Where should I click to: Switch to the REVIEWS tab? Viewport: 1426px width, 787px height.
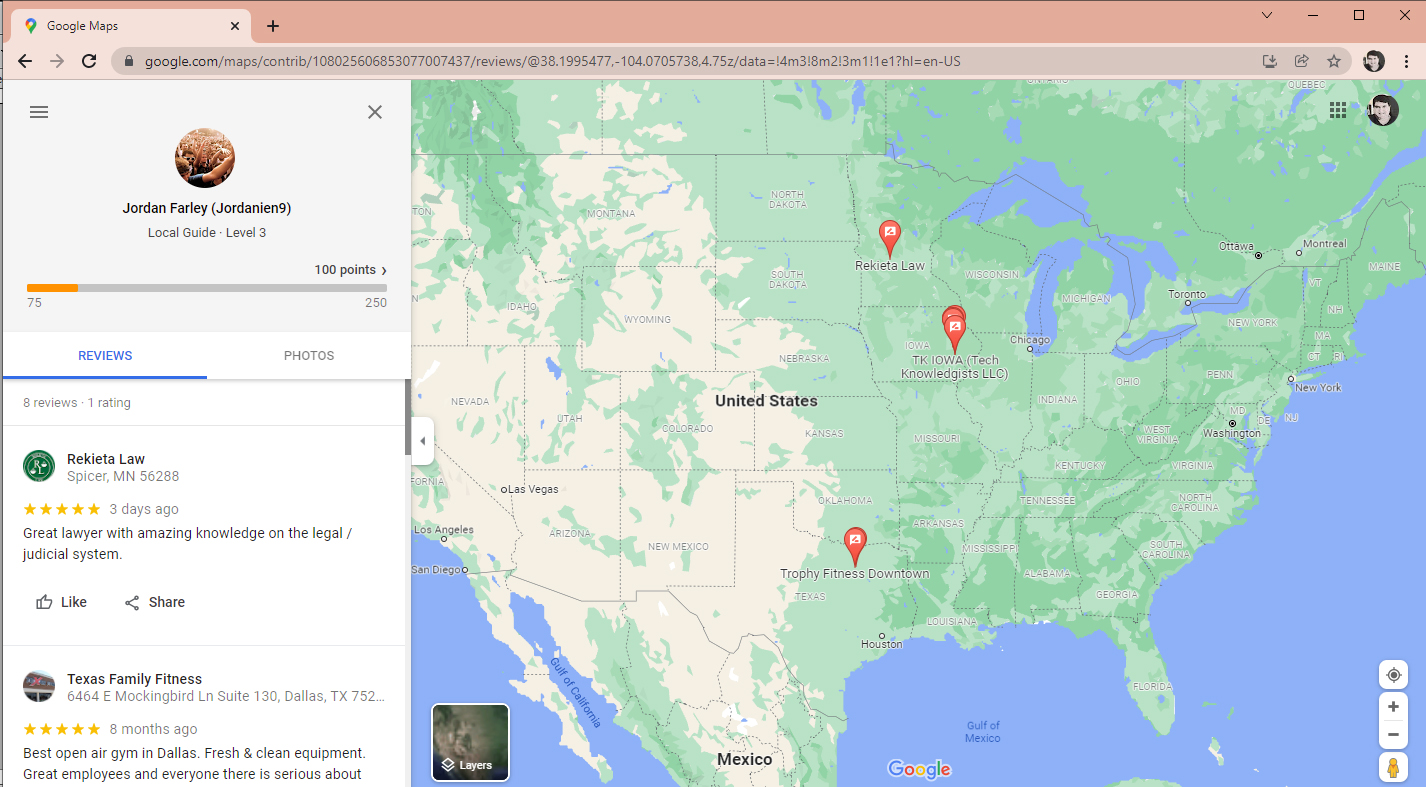[105, 356]
